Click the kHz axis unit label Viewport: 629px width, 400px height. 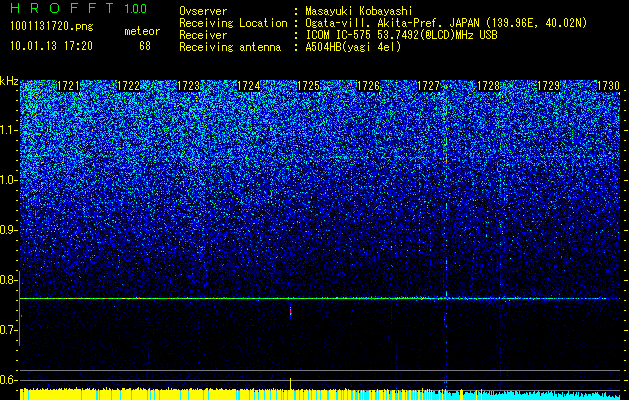point(9,81)
